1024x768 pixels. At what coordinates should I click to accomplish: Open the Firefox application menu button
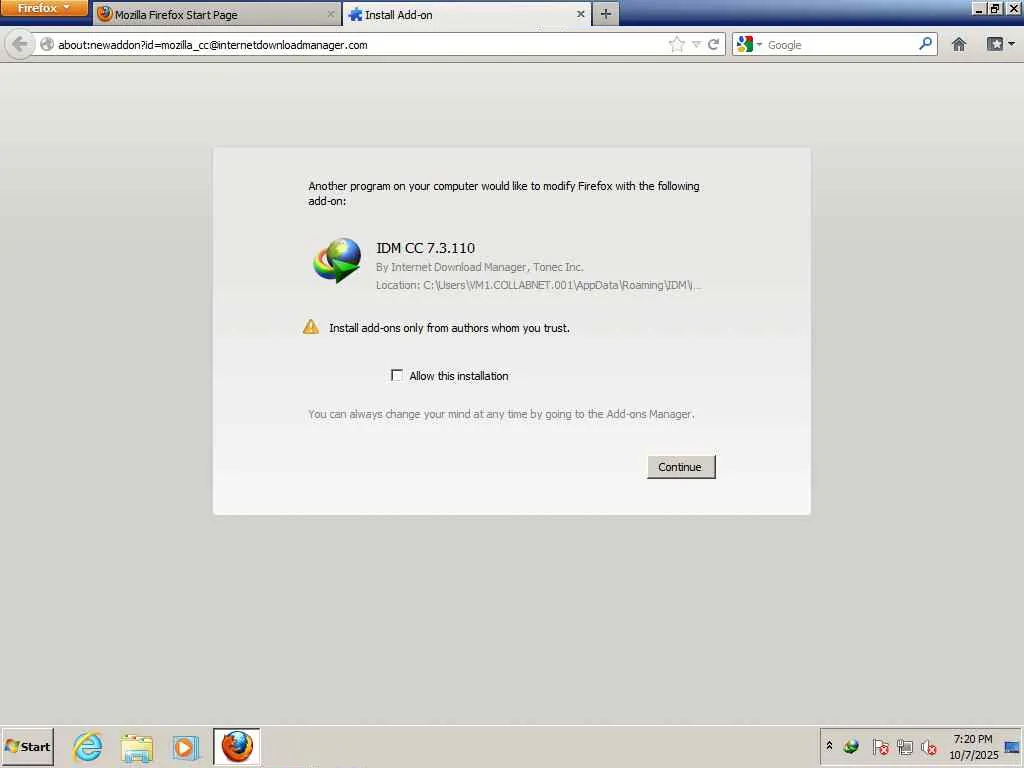tap(43, 8)
